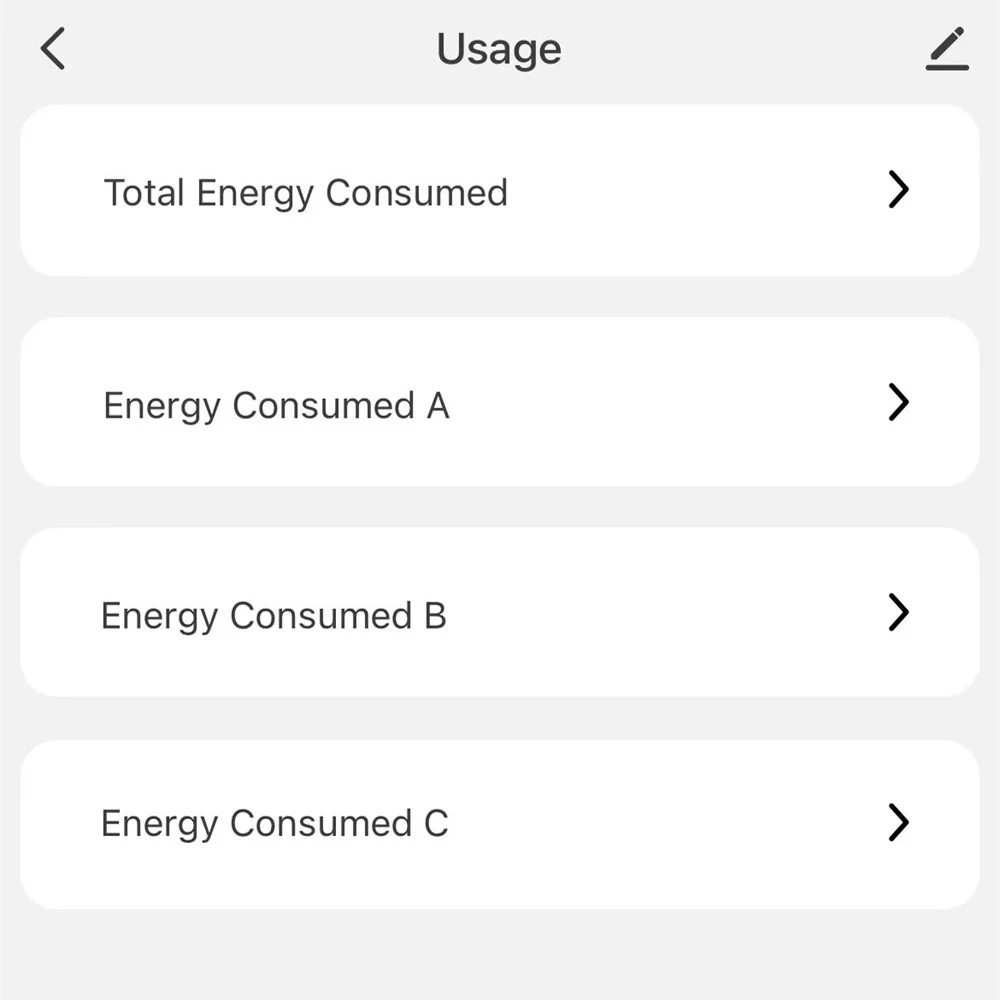This screenshot has height=1000, width=1000.
Task: Select the "Total Energy Consumed" text label
Action: [306, 192]
